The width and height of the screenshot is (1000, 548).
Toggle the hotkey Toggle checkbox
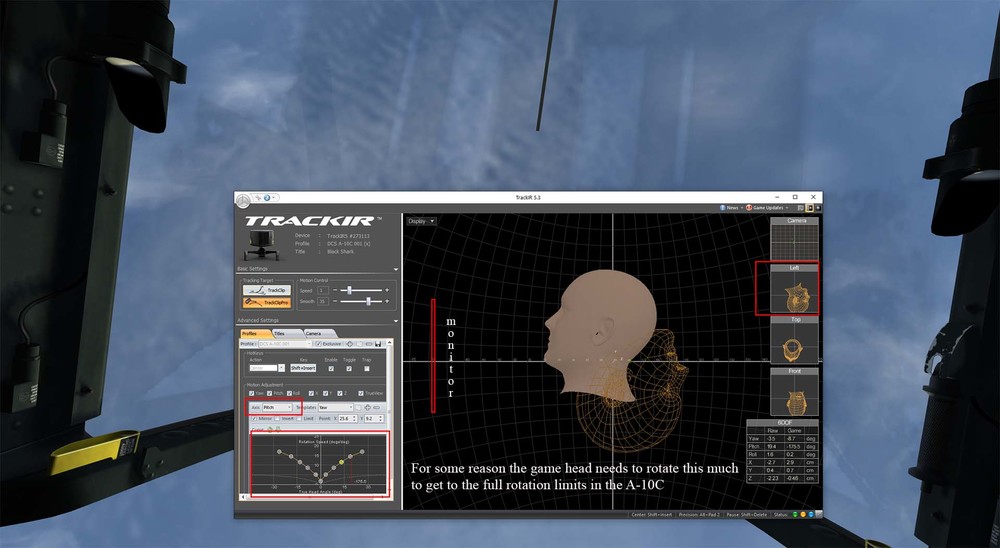(349, 369)
